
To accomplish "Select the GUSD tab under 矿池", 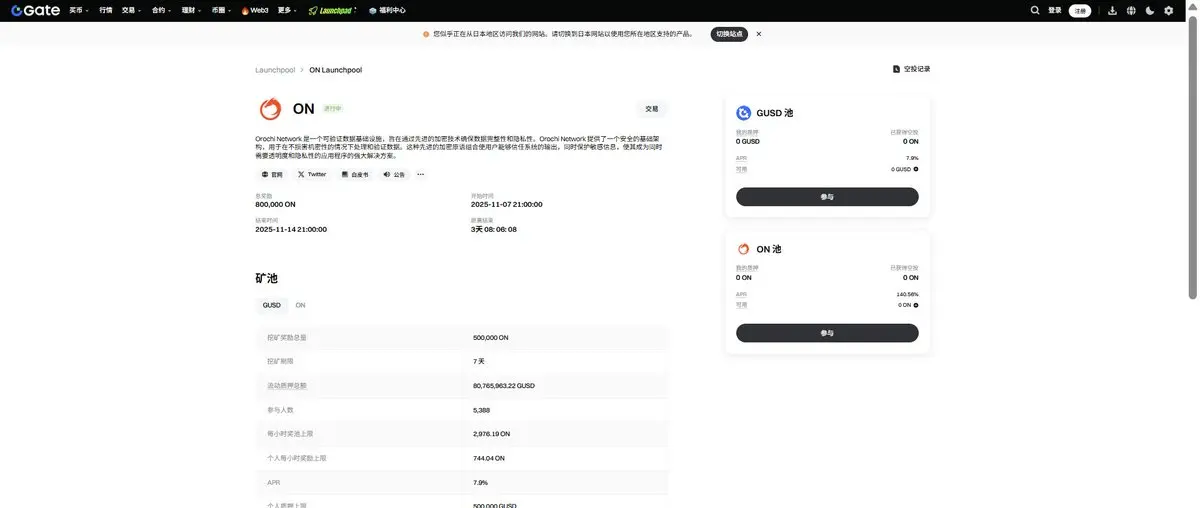I will tap(272, 305).
